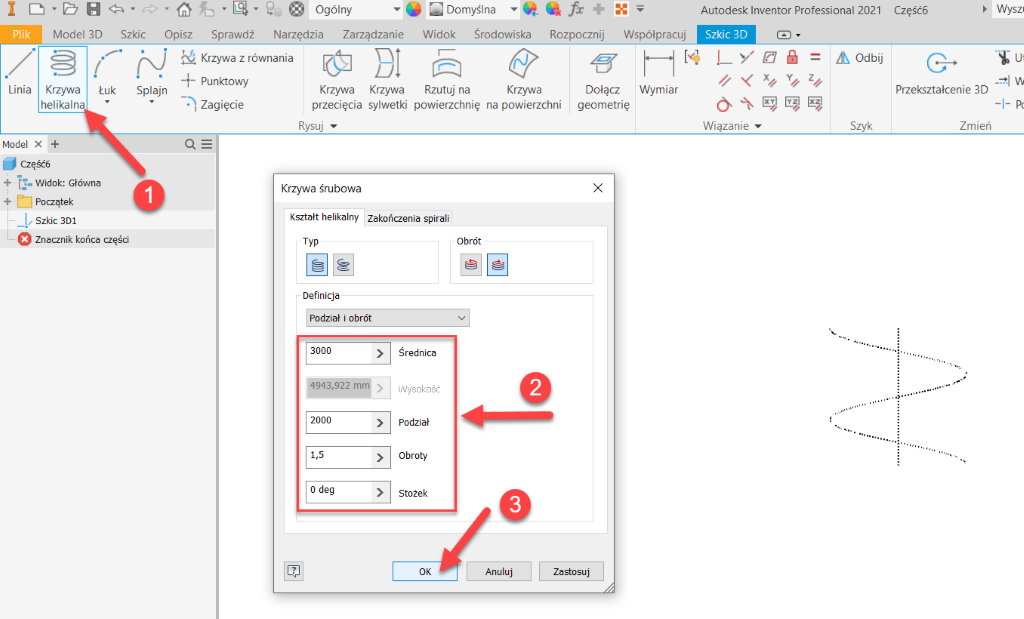1024x619 pixels.
Task: Click the Średnica input field
Action: click(x=338, y=353)
